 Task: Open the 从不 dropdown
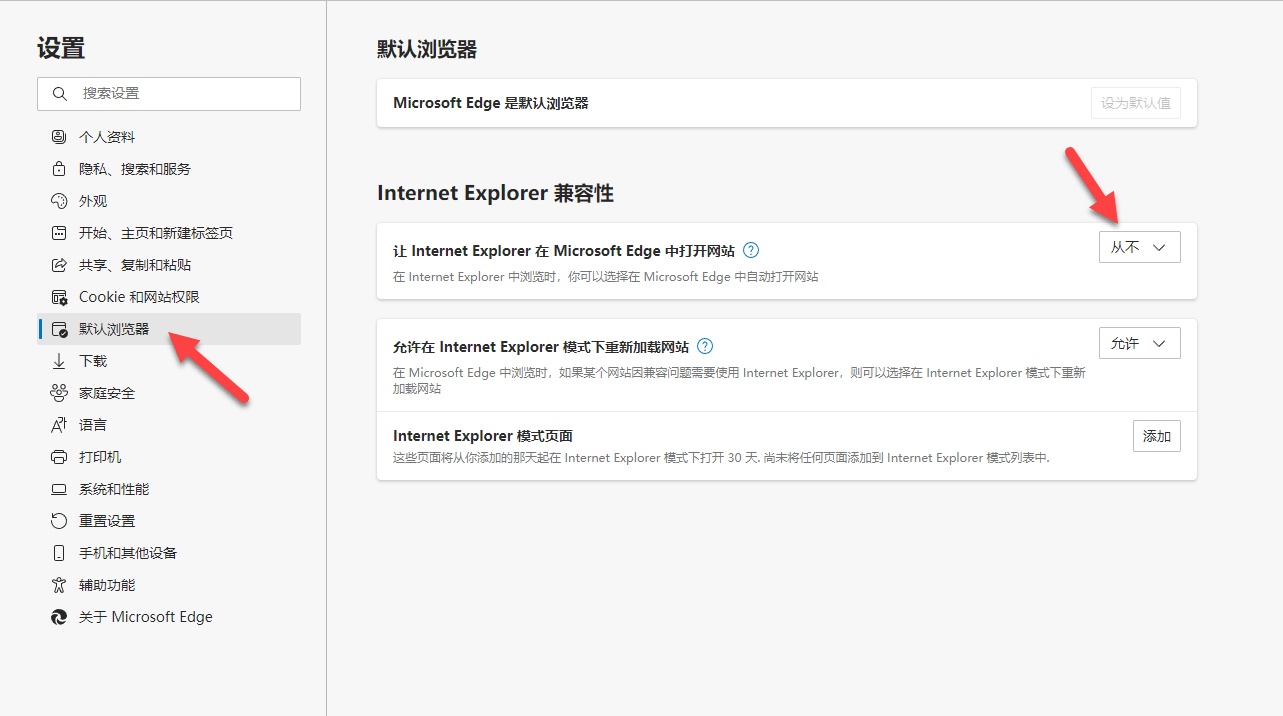click(1139, 247)
